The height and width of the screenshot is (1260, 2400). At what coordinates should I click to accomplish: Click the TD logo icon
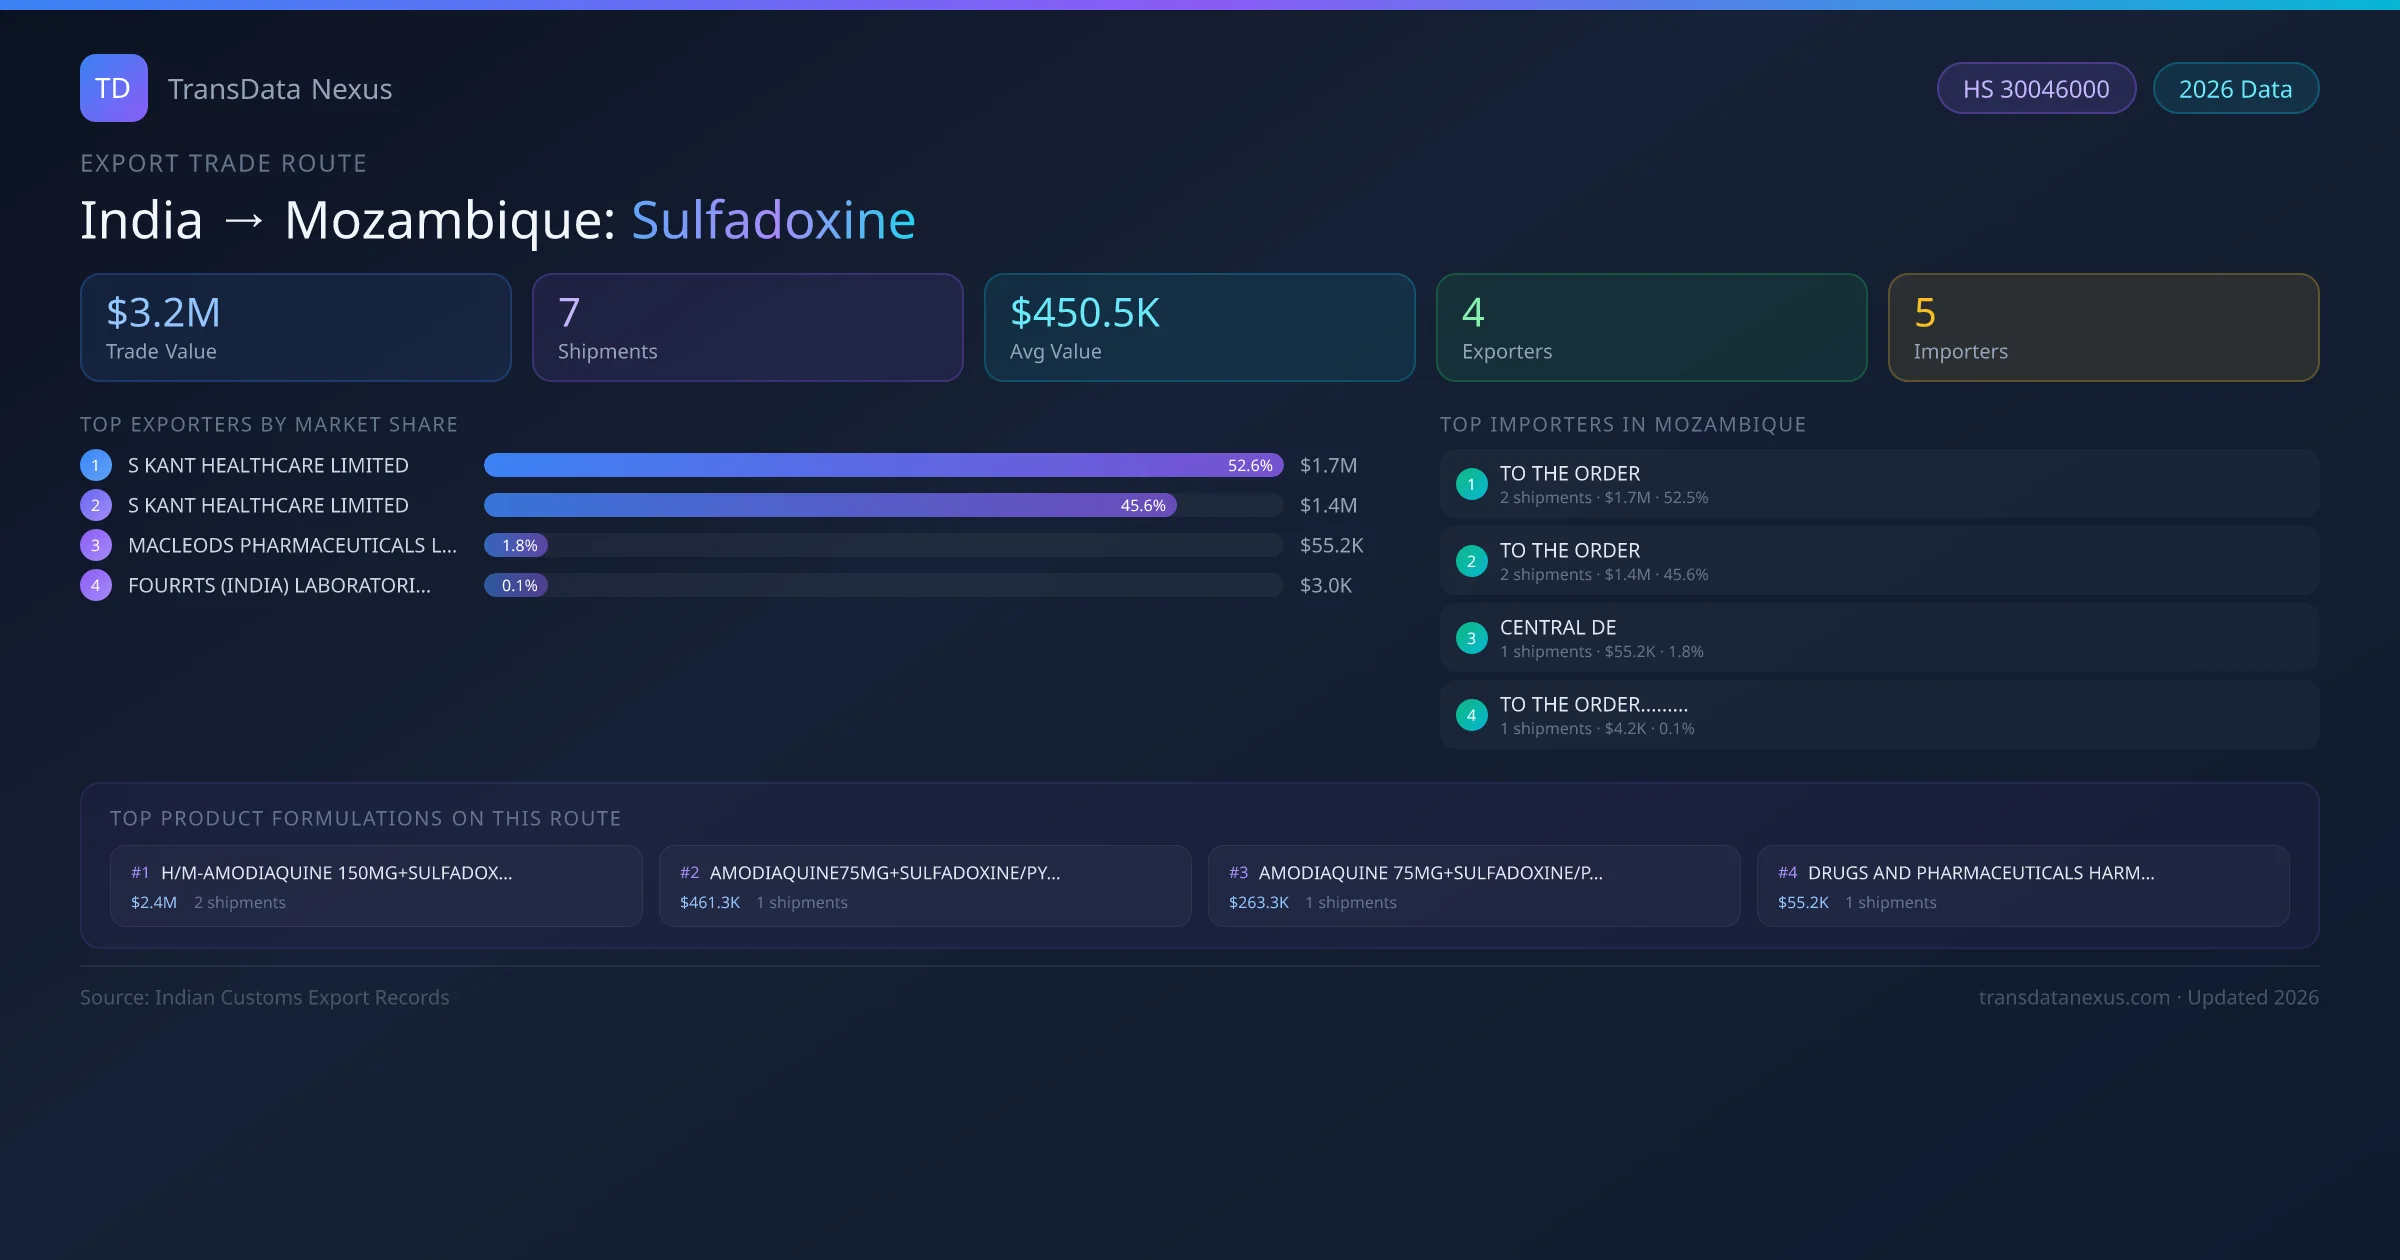click(113, 88)
